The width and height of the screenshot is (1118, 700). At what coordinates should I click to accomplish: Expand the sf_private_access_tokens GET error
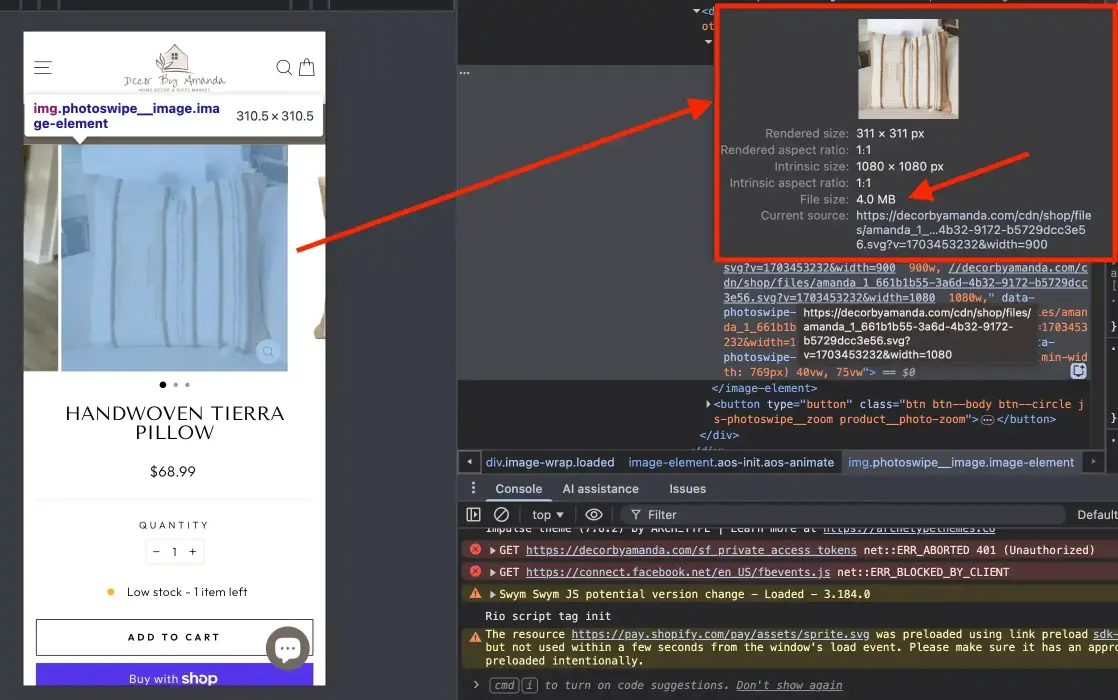493,550
